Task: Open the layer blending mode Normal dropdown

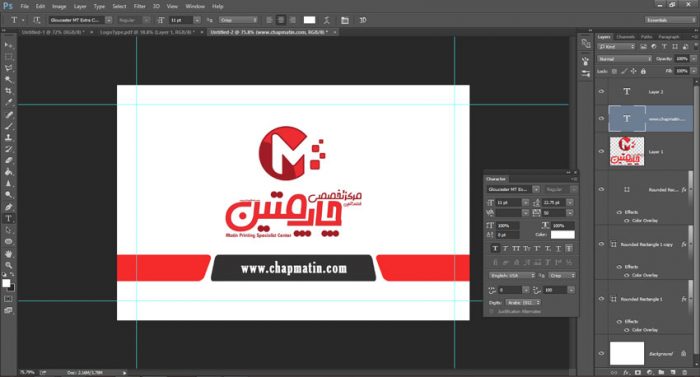Action: point(625,59)
